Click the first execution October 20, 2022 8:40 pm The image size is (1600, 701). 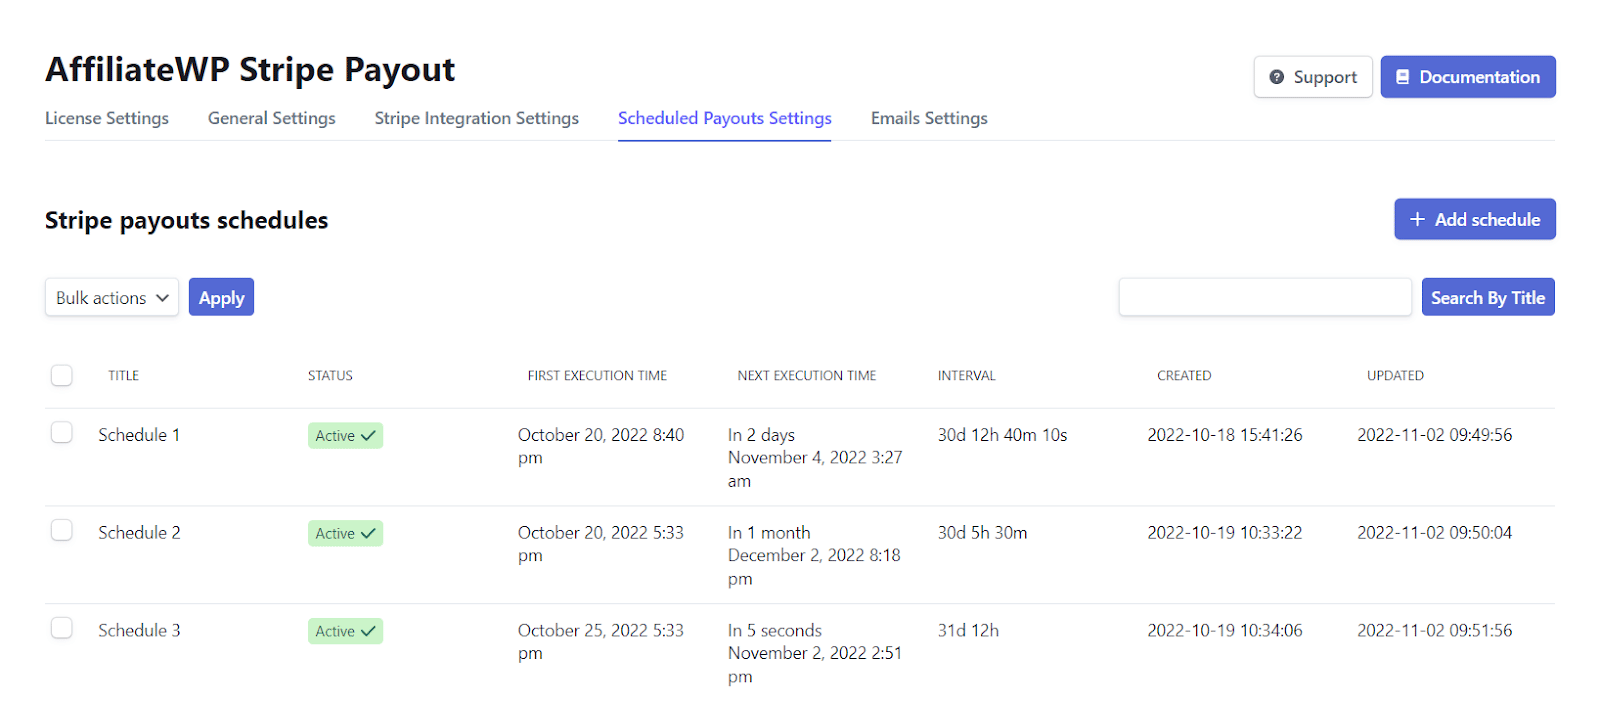tap(601, 446)
